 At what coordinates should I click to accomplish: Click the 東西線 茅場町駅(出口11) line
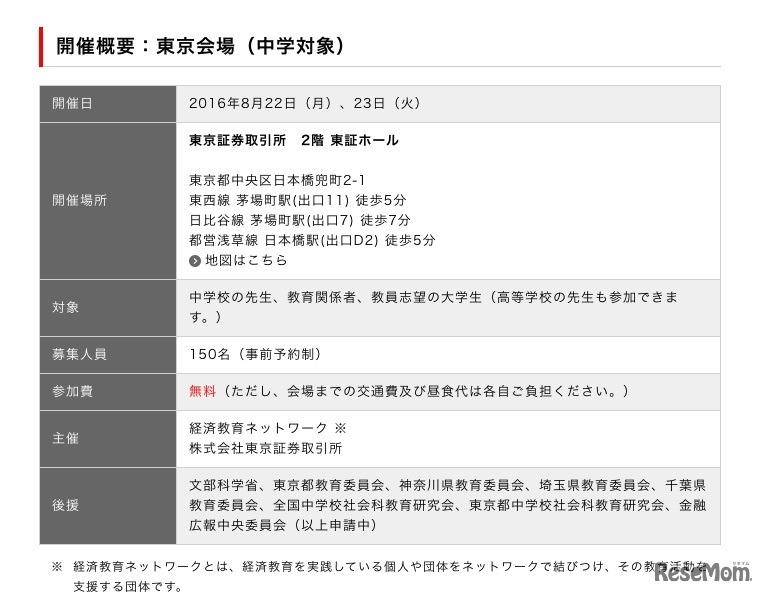[298, 200]
